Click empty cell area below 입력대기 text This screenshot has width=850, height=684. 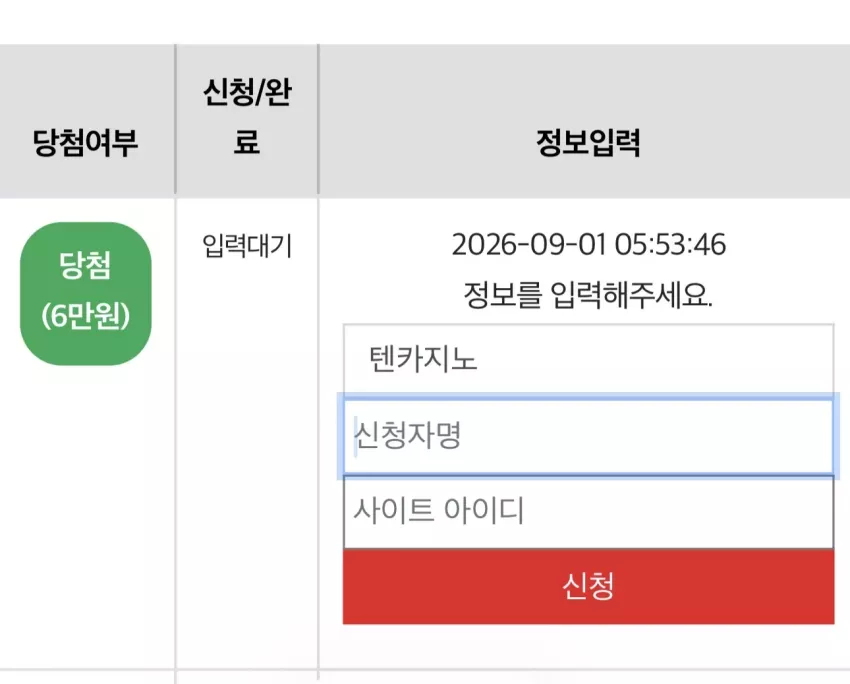tap(247, 461)
